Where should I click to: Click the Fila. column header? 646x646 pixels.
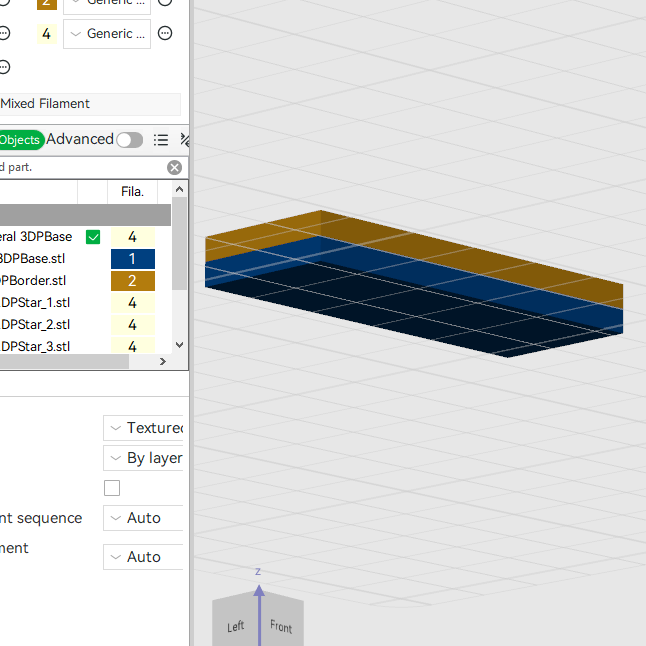(x=132, y=192)
